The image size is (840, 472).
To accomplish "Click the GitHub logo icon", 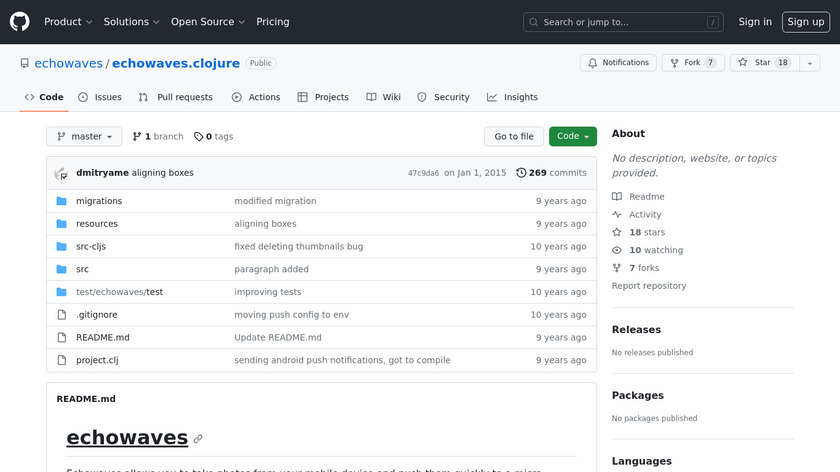I will point(20,22).
